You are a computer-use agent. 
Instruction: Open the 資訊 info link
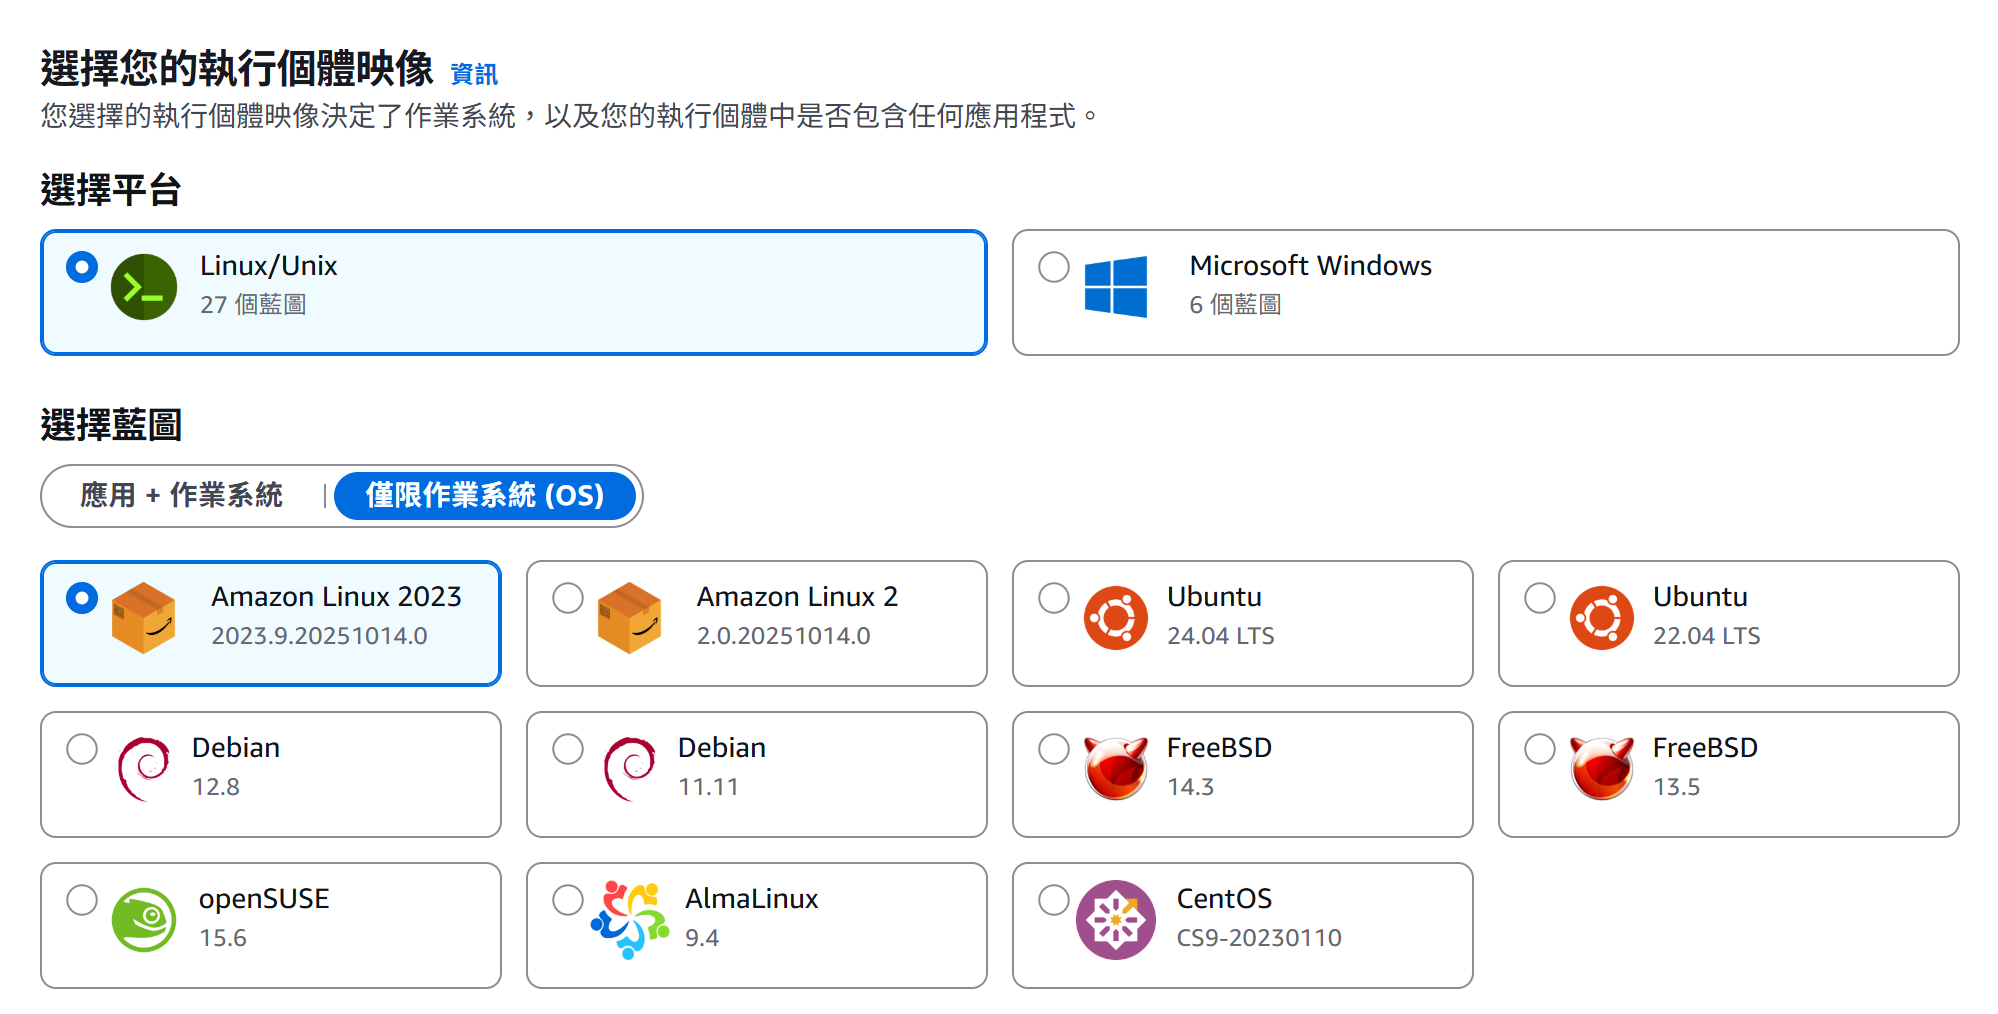click(x=474, y=74)
